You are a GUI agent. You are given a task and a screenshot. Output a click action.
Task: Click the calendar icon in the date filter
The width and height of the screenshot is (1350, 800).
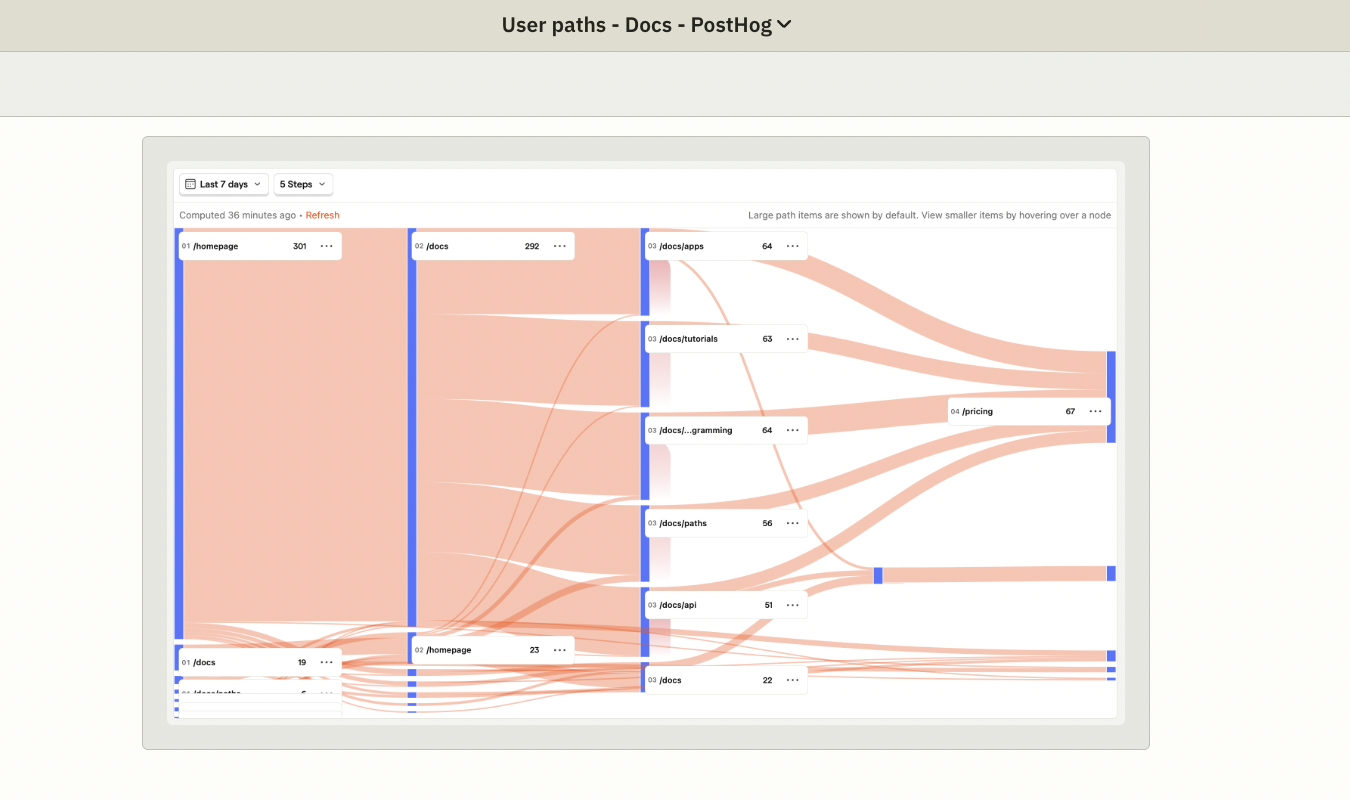(x=189, y=184)
